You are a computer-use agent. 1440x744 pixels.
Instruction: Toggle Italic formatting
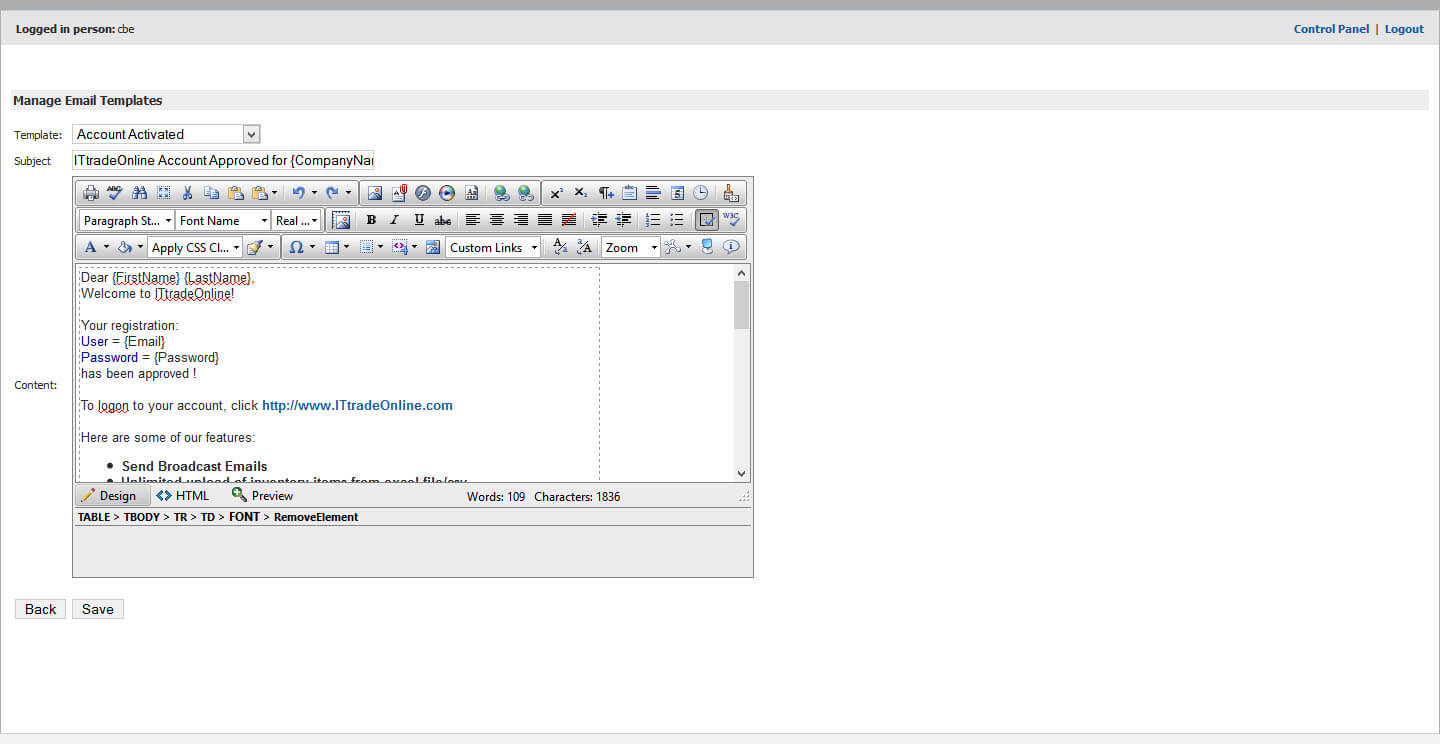pos(395,220)
